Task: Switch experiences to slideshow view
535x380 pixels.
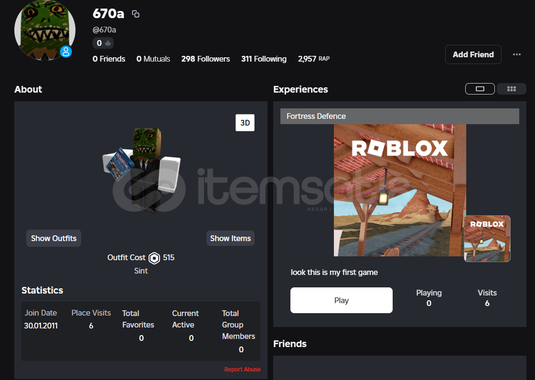Action: click(x=480, y=89)
